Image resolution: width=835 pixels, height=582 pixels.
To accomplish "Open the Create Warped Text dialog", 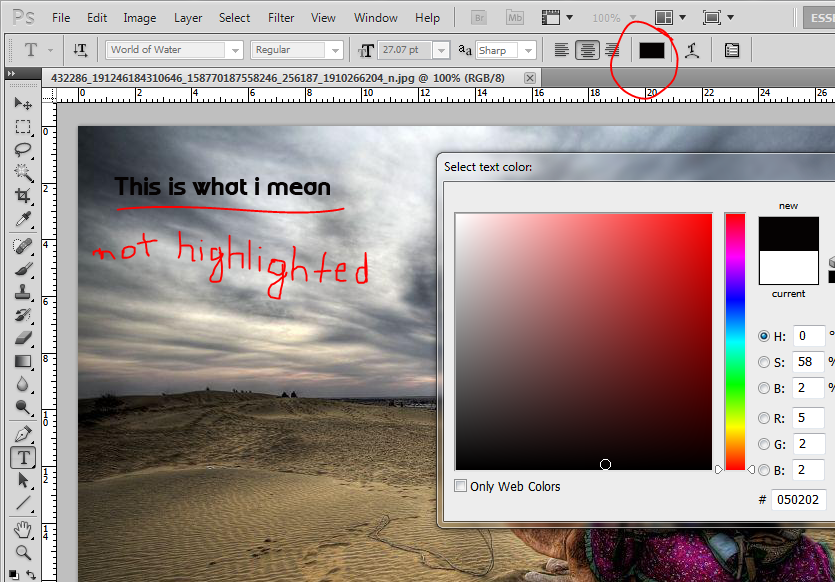I will pyautogui.click(x=691, y=50).
